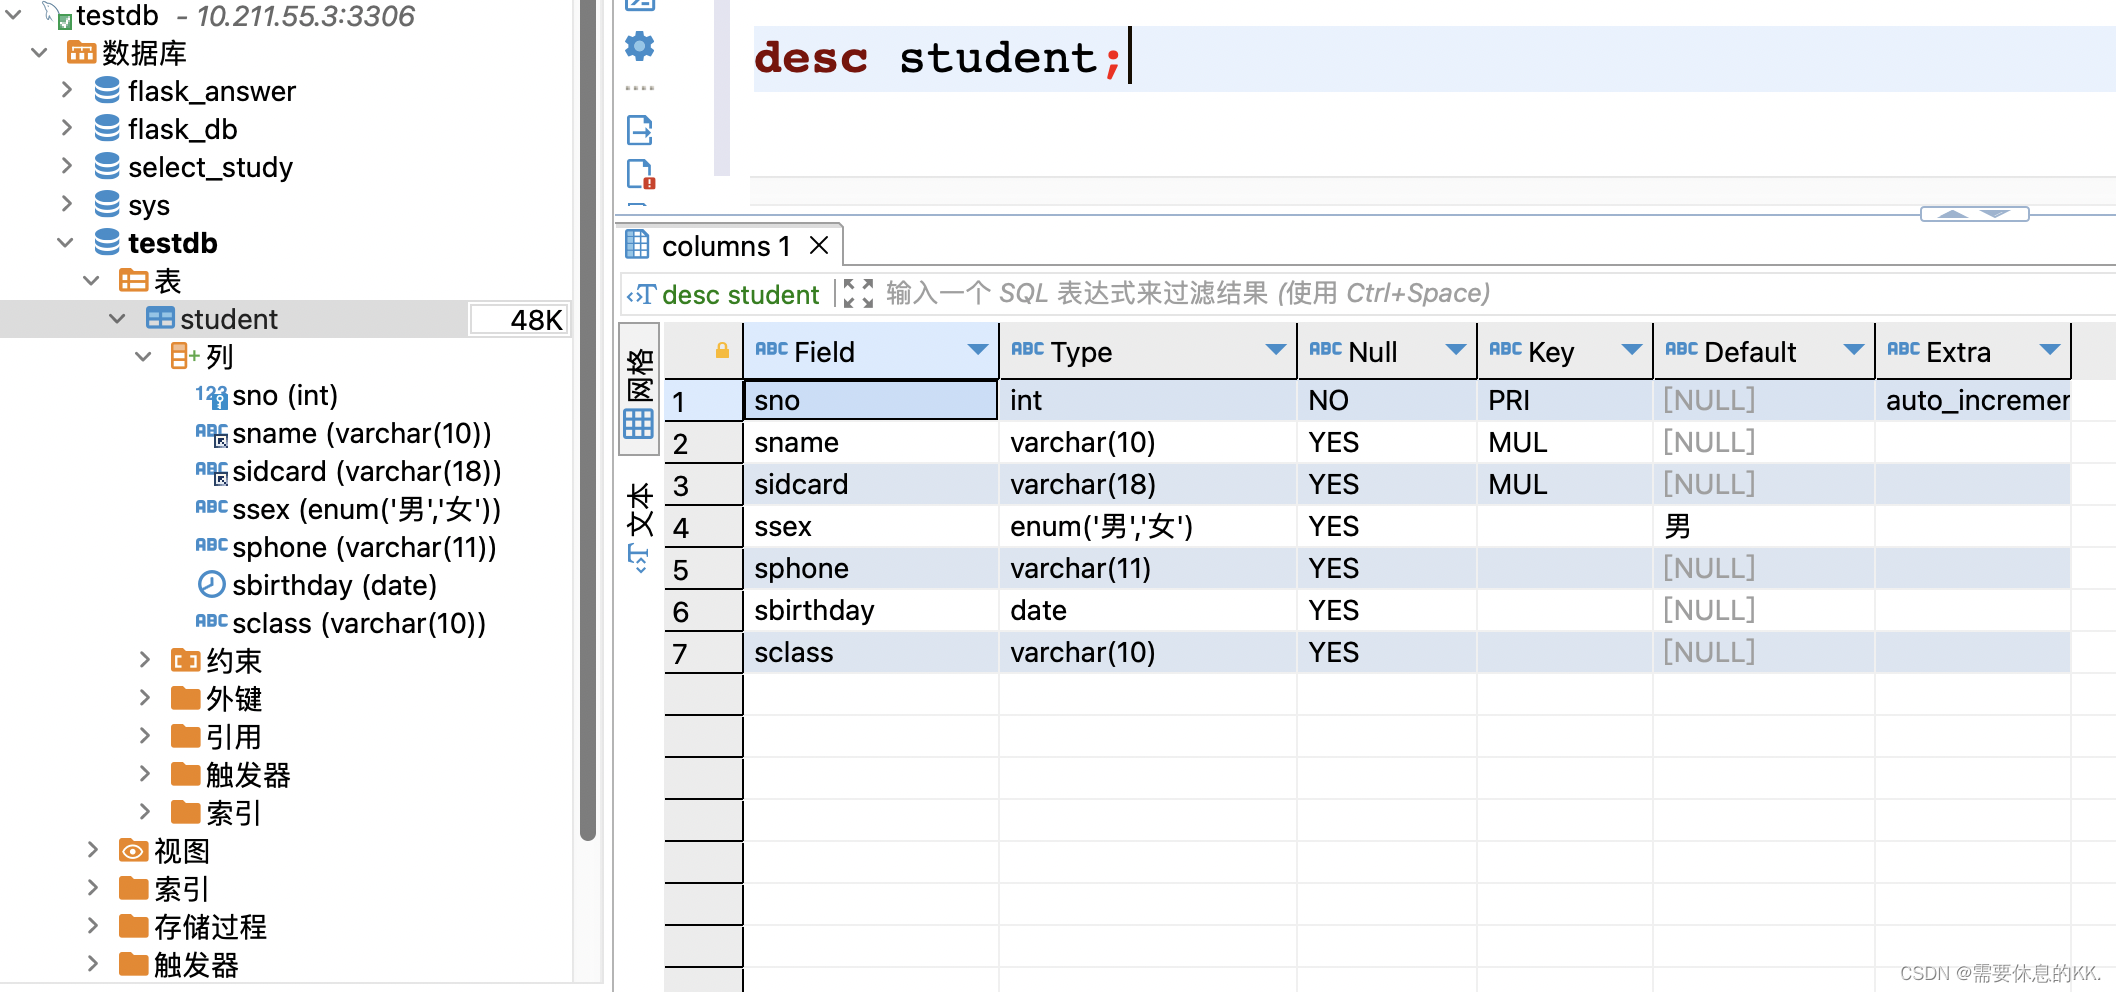Click the desc student SQL editor line
Screen dimensions: 2116x992
[x=1434, y=58]
